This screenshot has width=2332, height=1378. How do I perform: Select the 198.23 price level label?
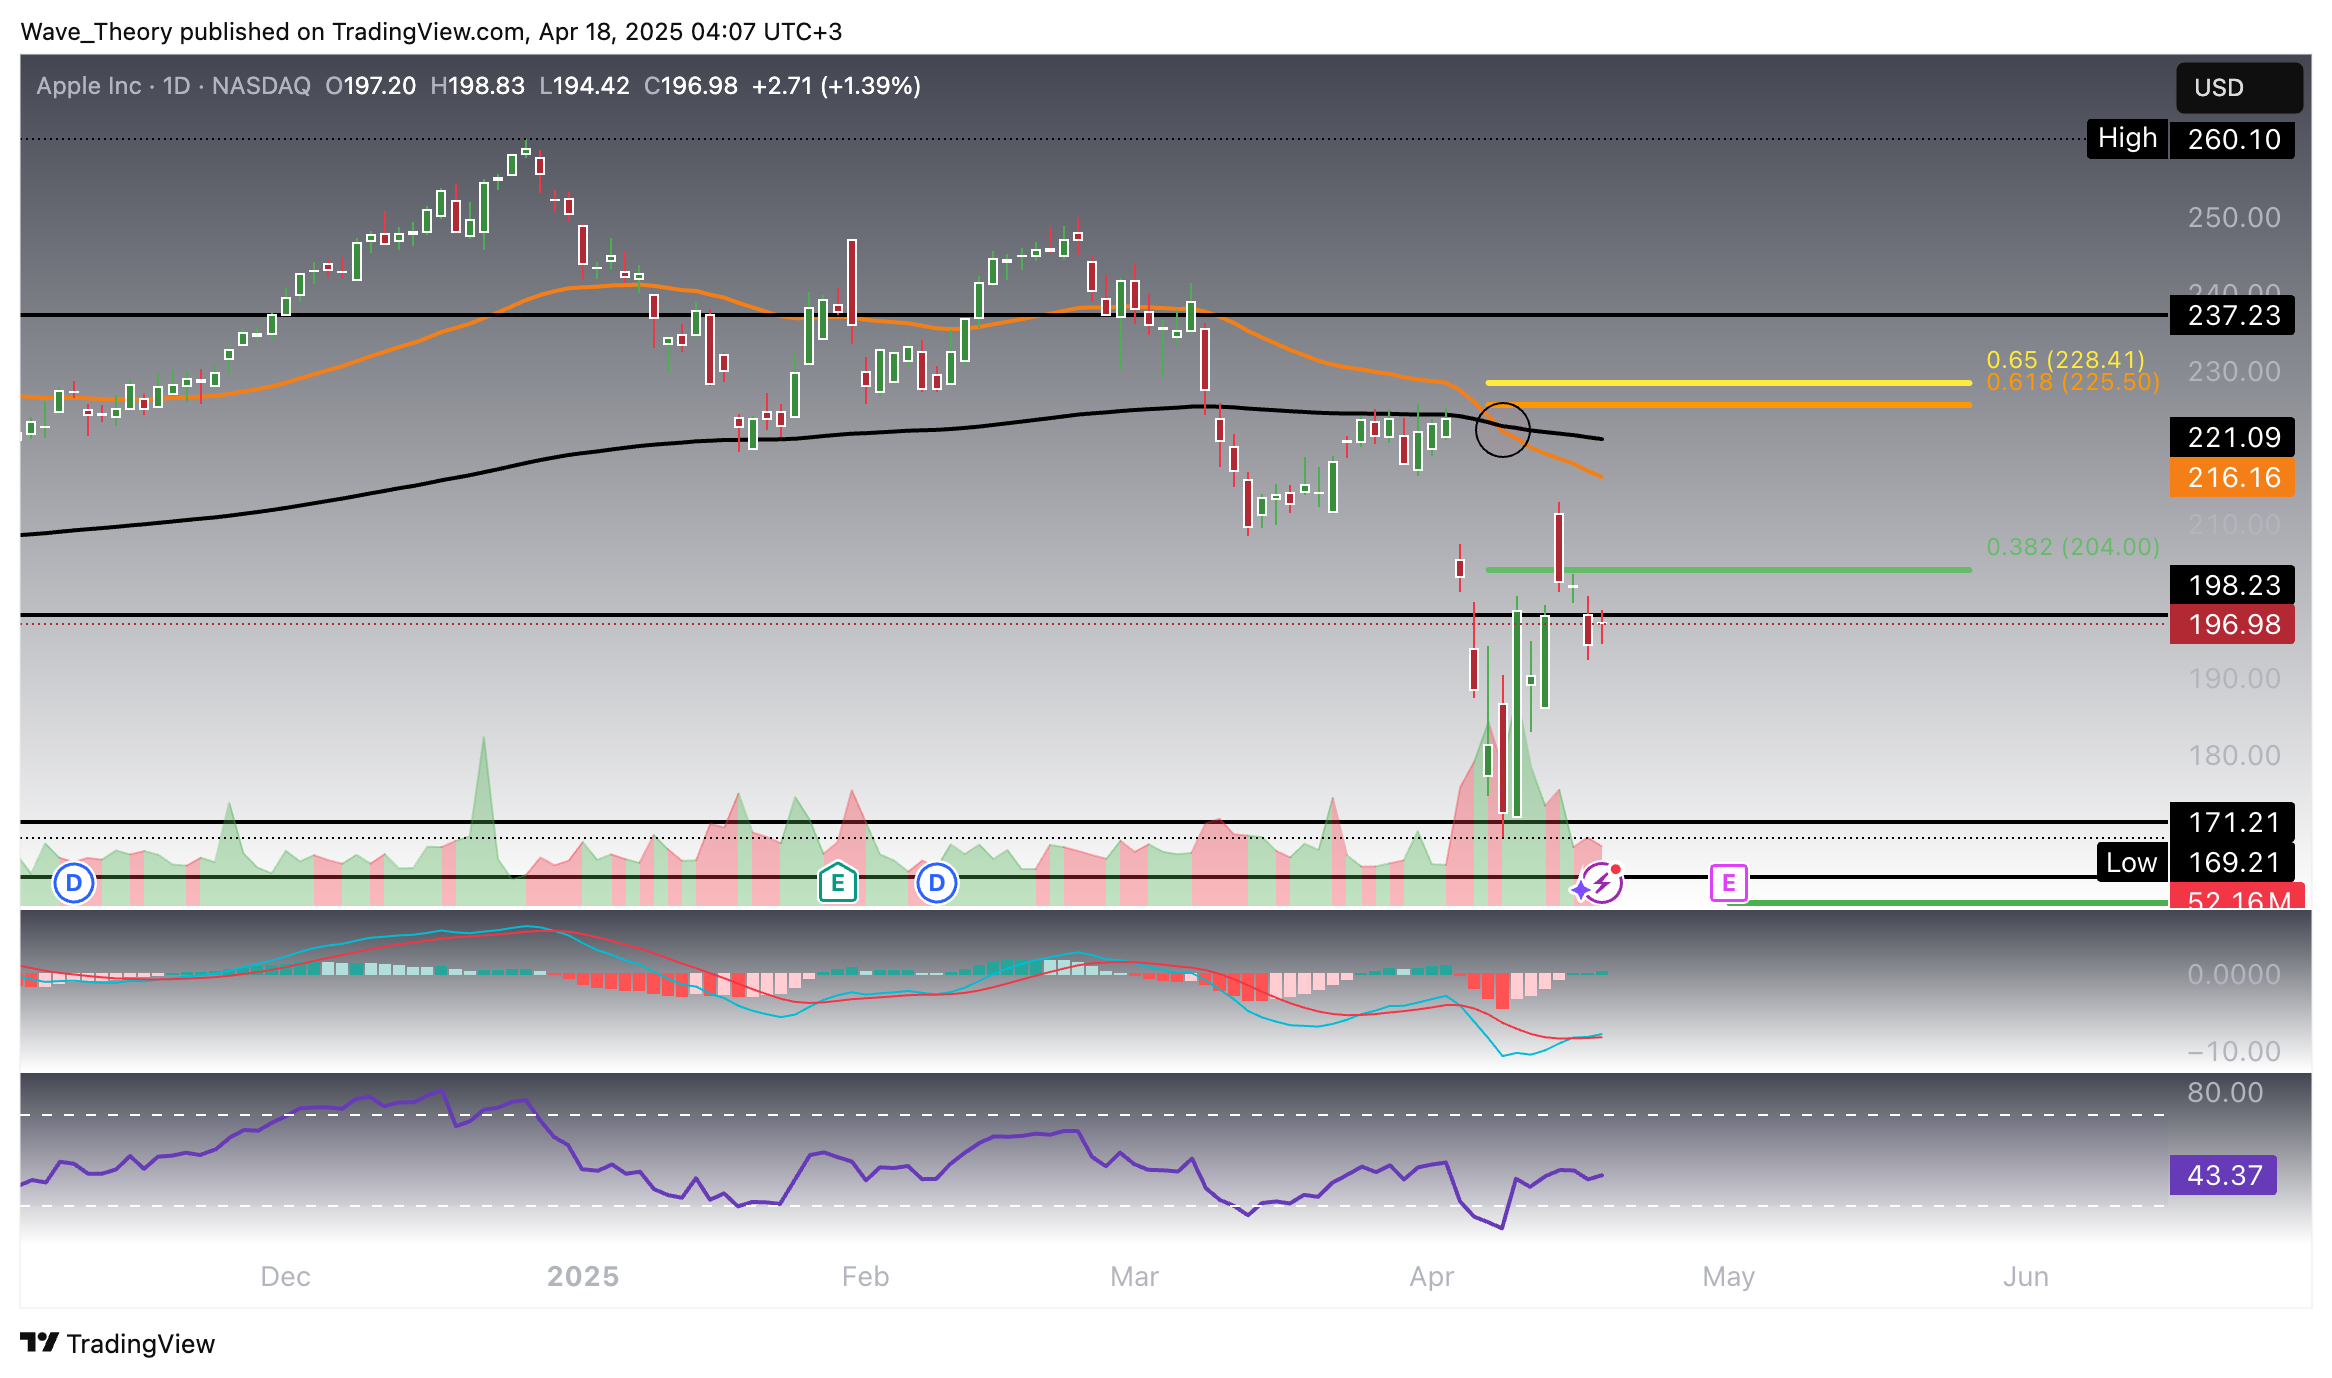point(2232,585)
